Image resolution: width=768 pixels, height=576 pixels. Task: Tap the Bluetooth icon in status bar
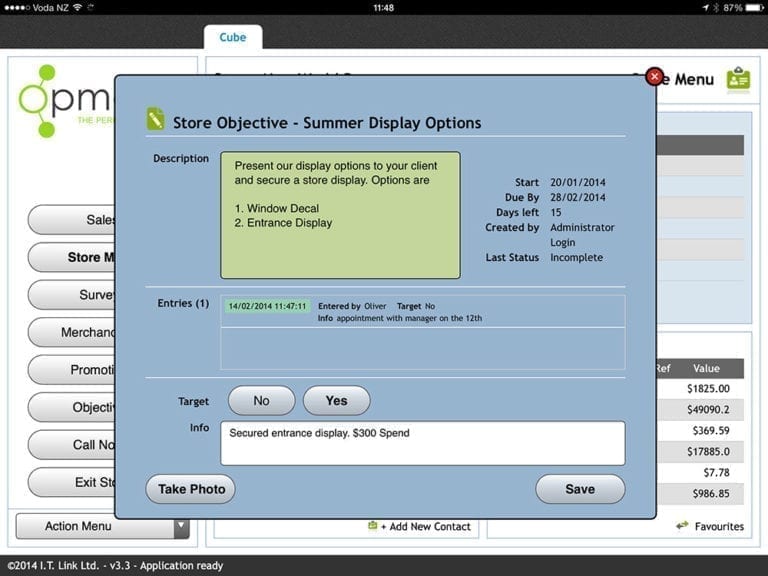click(716, 7)
